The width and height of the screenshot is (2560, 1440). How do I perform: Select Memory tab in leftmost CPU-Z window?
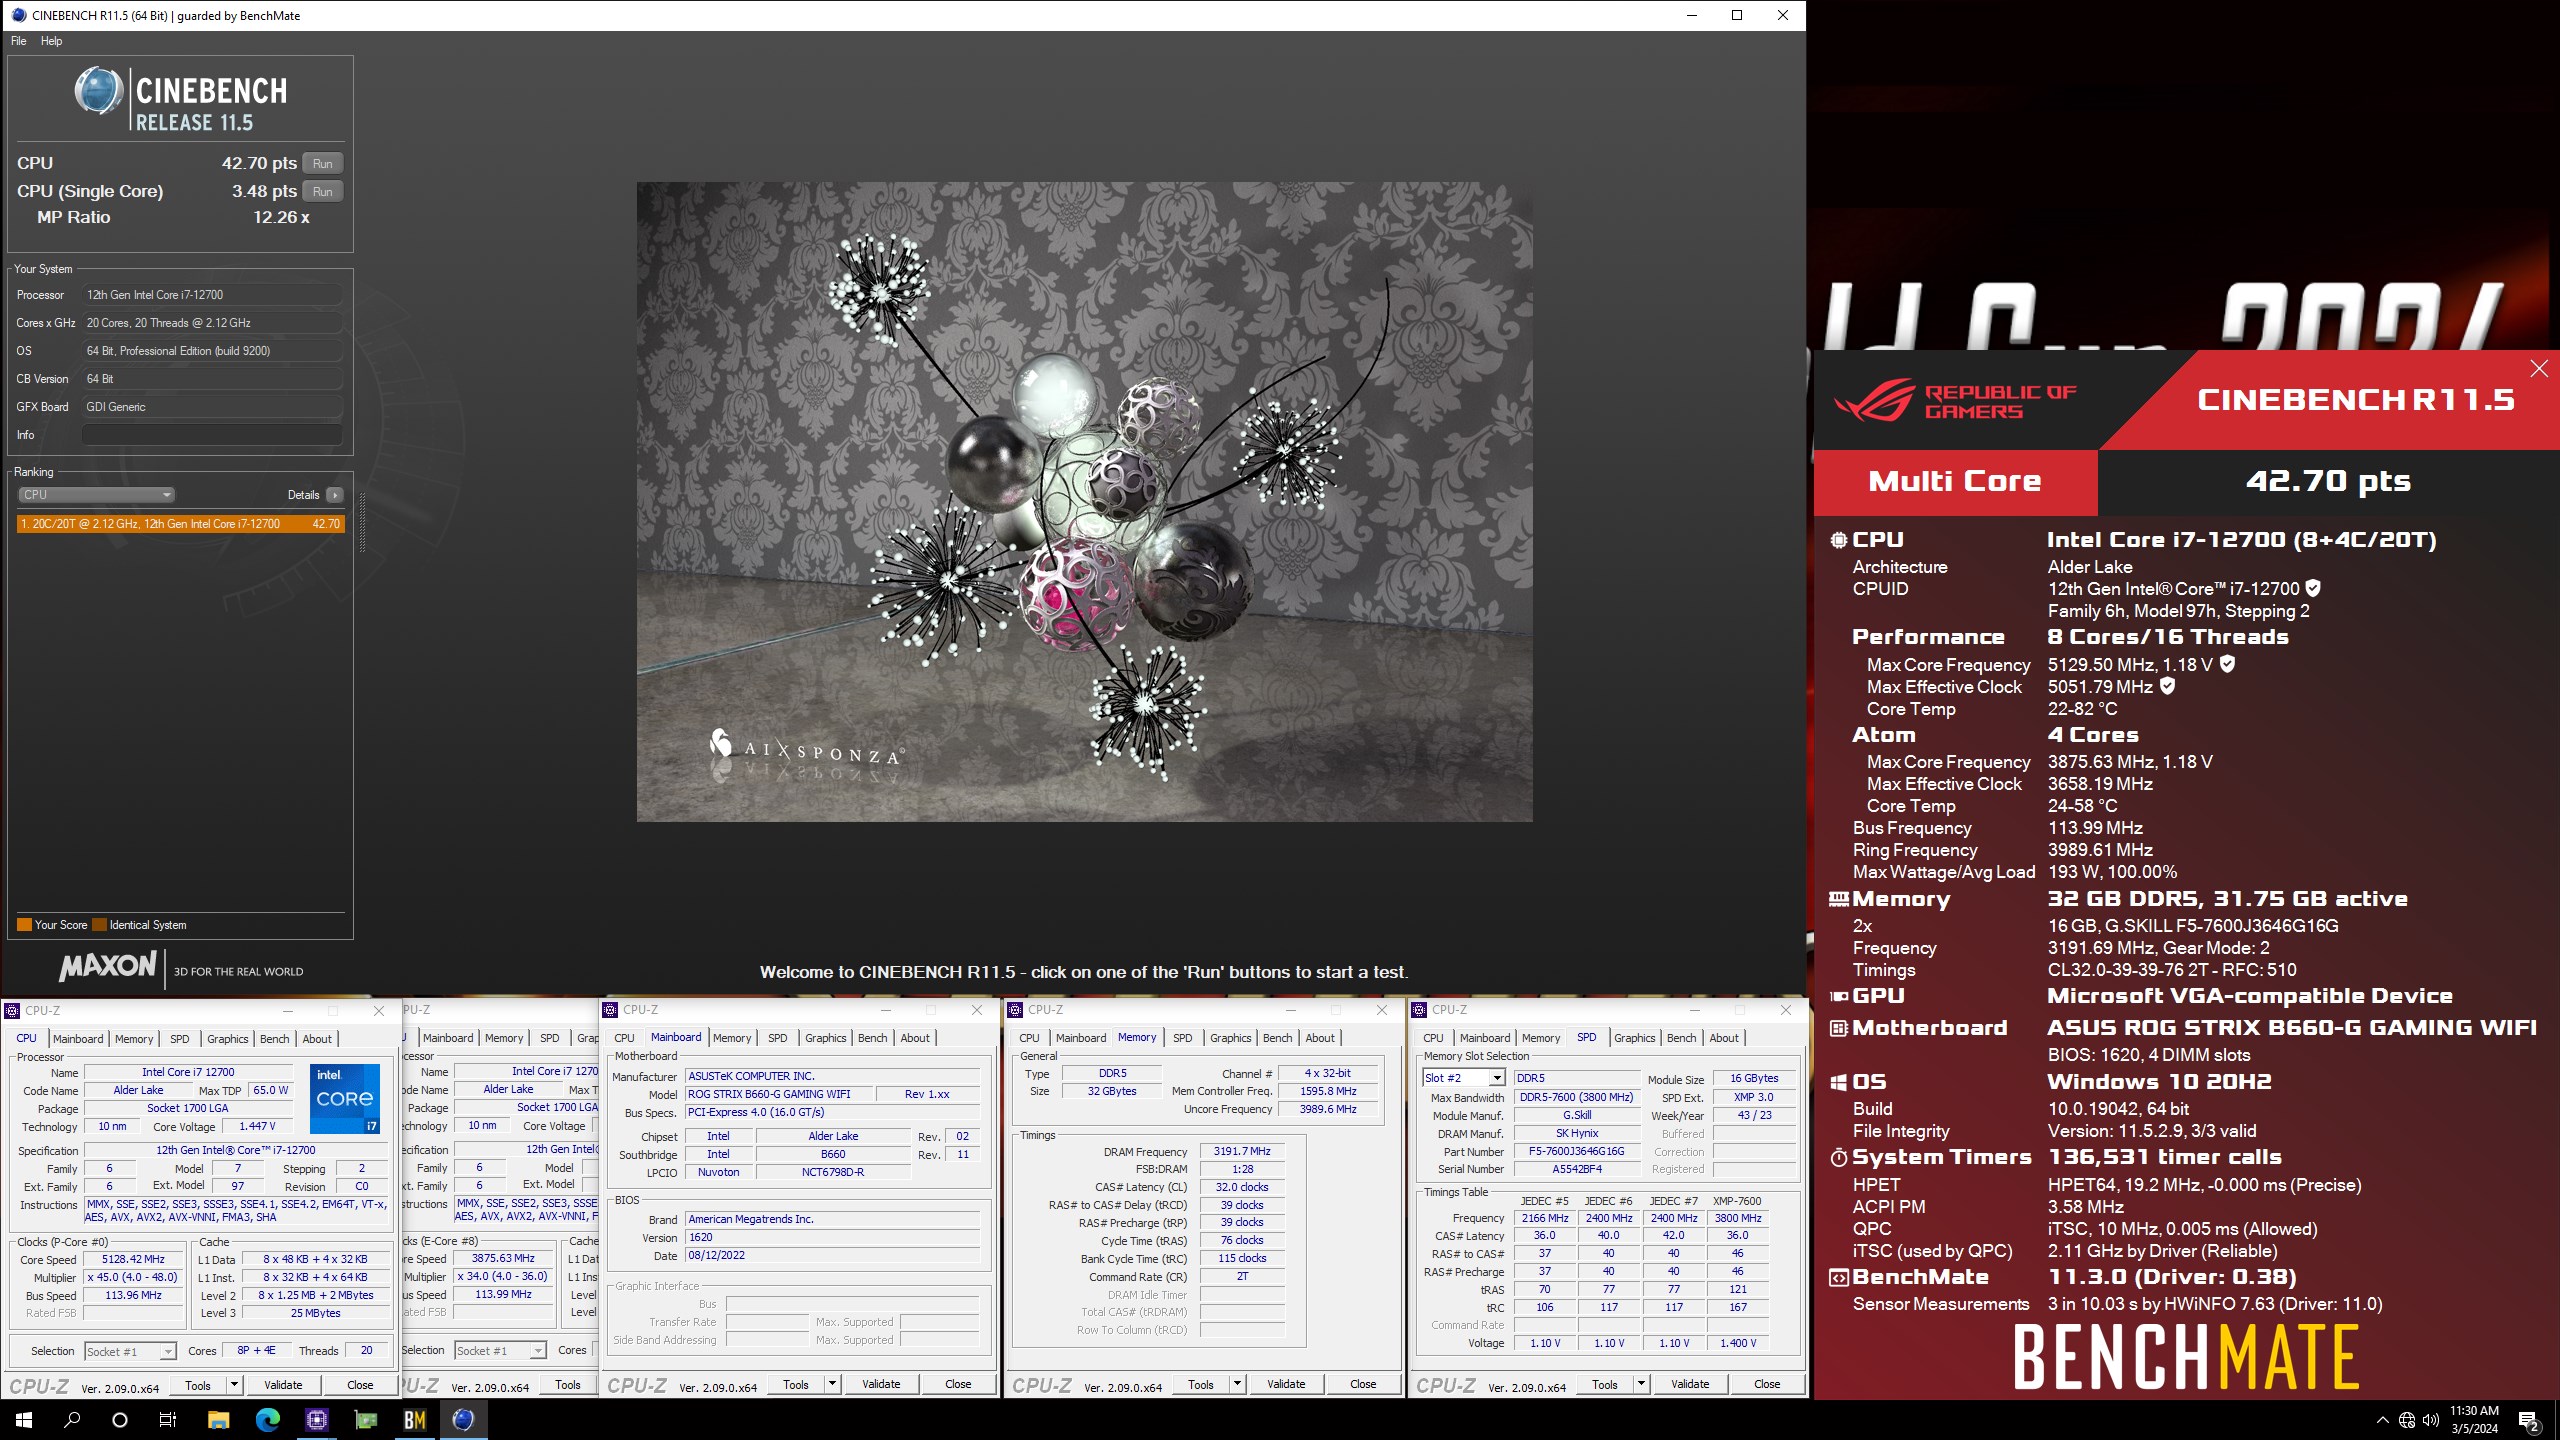coord(134,1039)
